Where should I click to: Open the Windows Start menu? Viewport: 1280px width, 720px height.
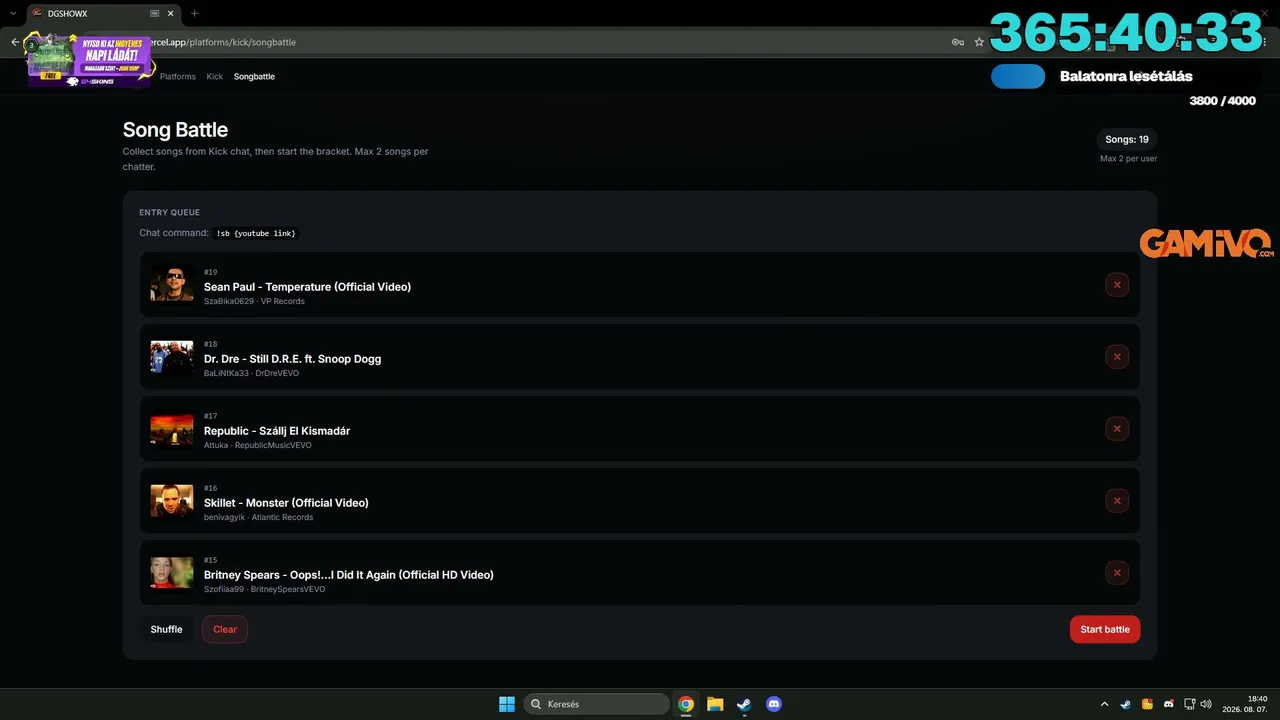coord(507,704)
